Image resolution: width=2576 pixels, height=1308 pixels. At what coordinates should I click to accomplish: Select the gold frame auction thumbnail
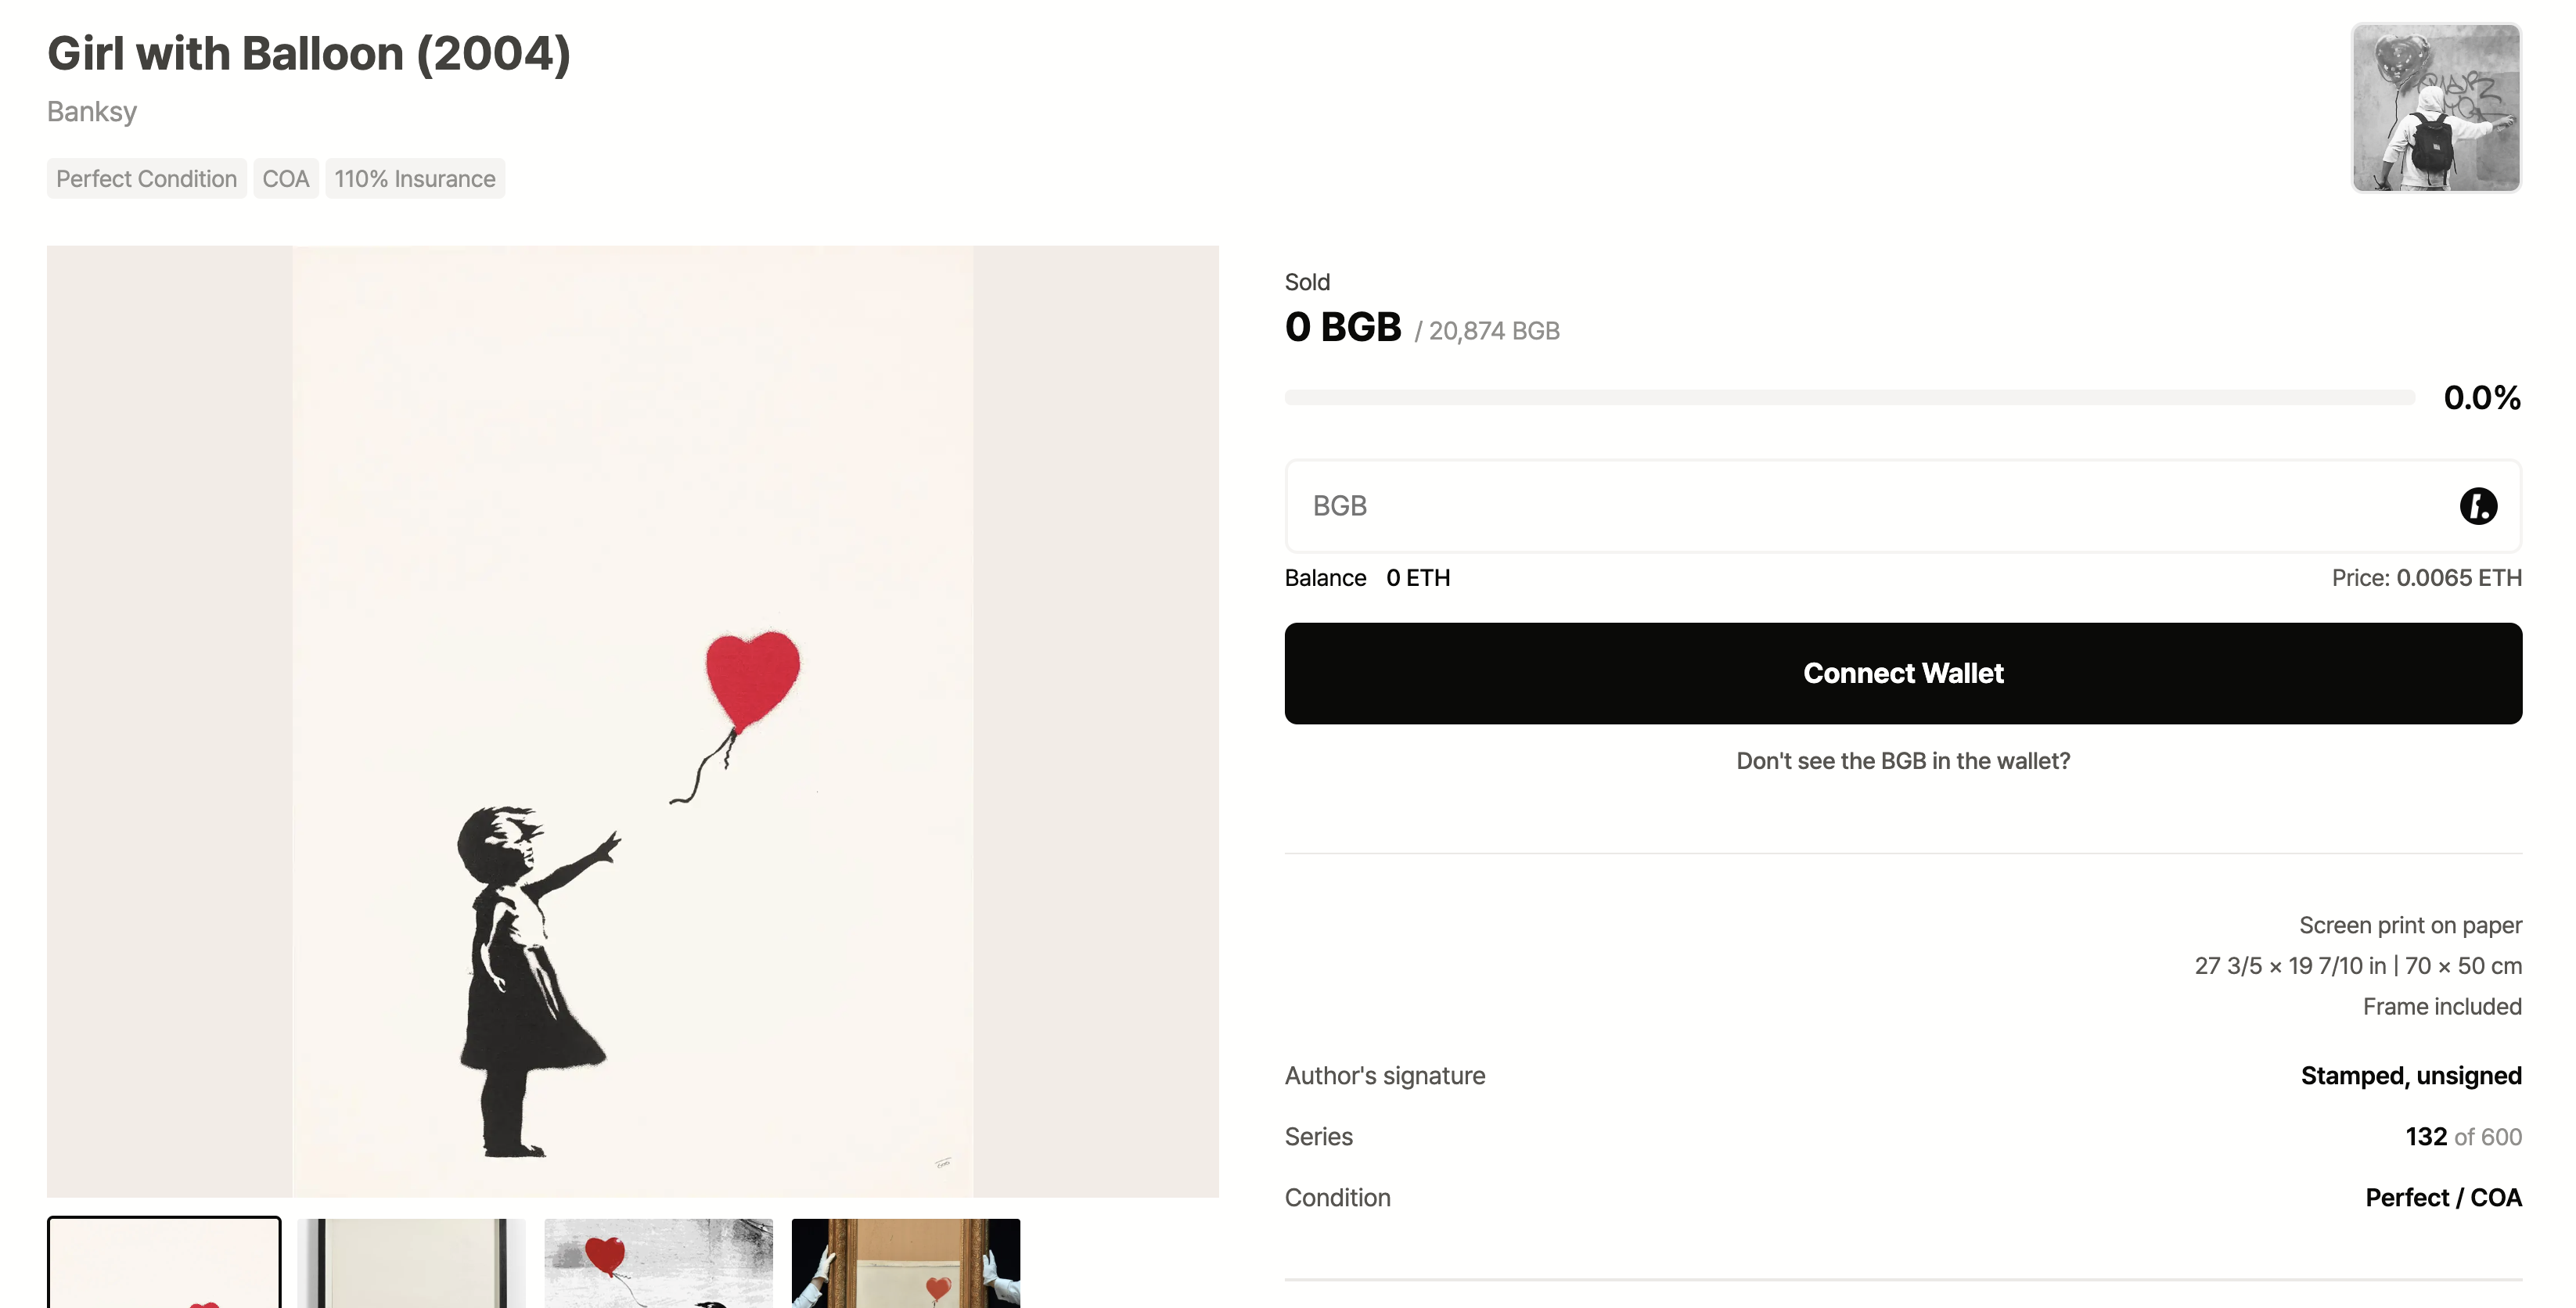tap(906, 1262)
